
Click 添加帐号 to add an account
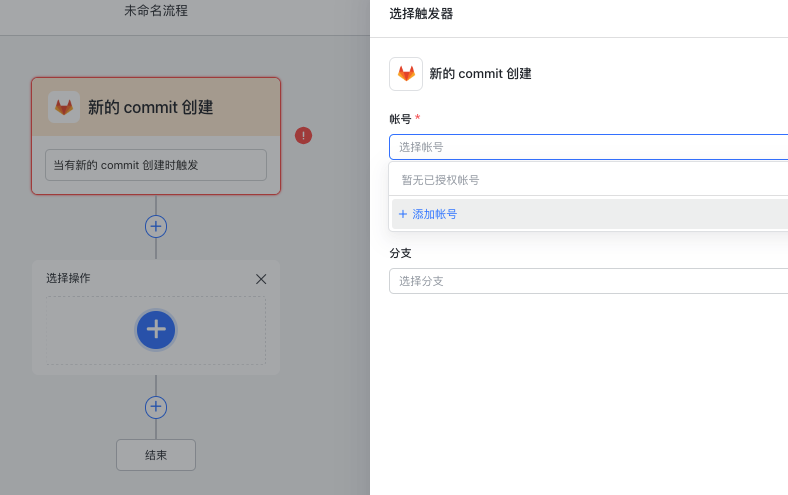pyautogui.click(x=590, y=214)
